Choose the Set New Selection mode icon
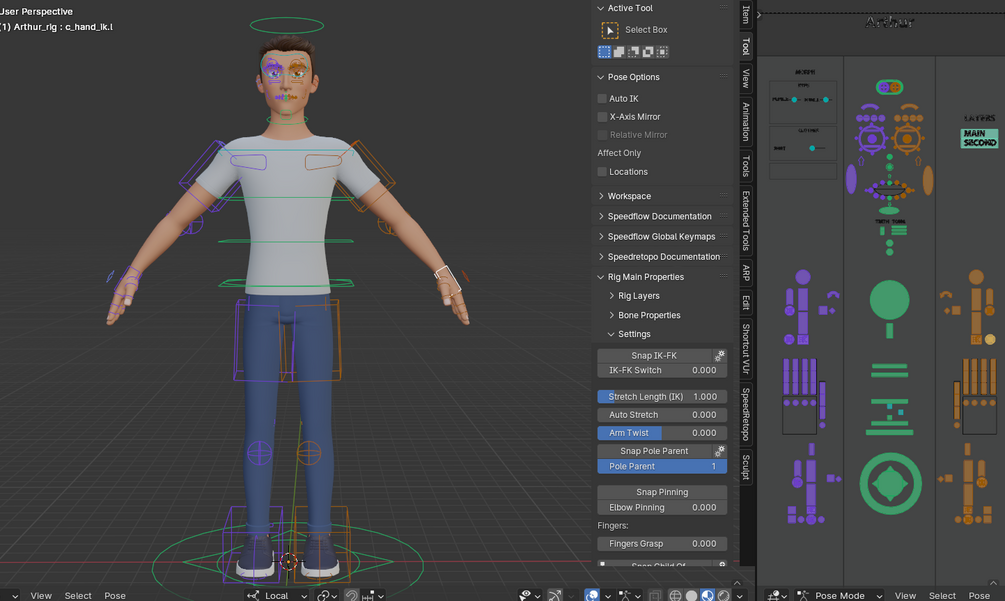Screen dimensions: 1005x601 click(x=605, y=52)
